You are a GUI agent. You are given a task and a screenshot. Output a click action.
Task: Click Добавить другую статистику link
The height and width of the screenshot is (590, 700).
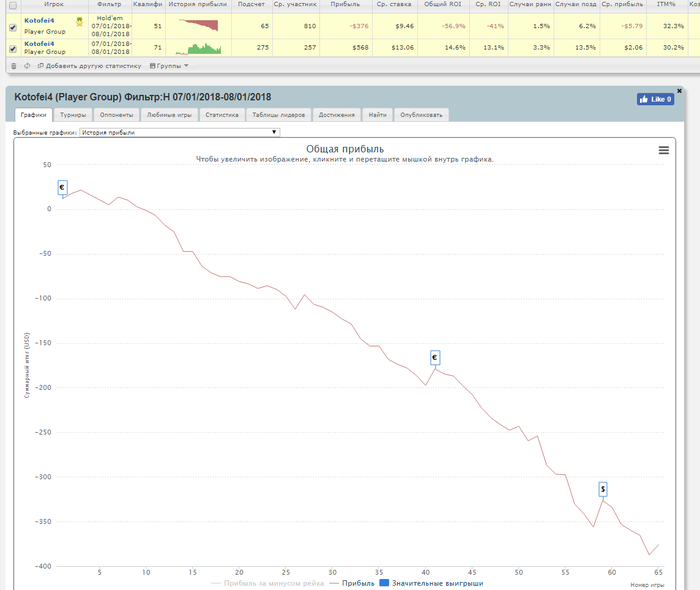coord(89,66)
